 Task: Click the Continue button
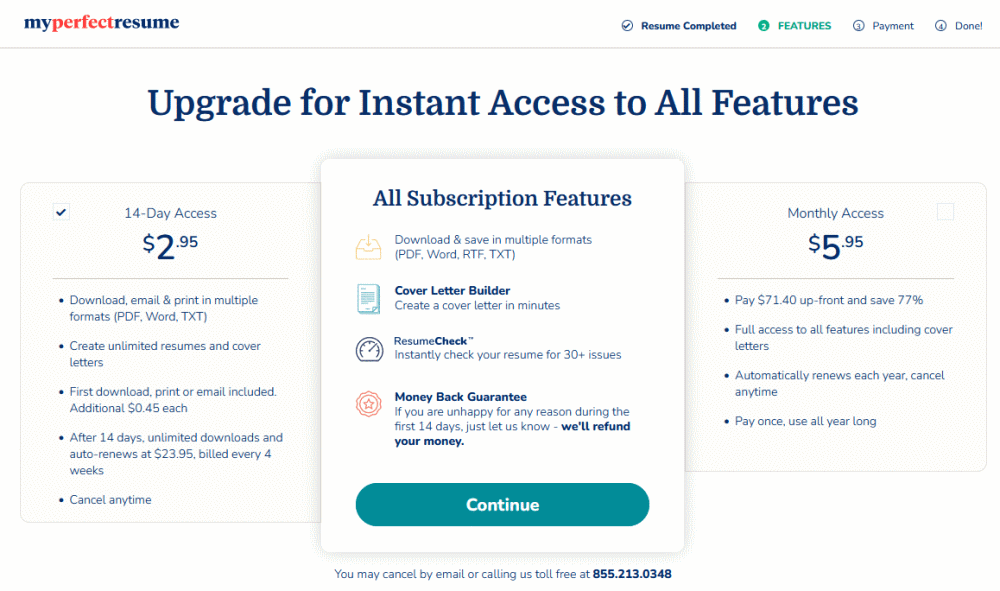[x=502, y=505]
